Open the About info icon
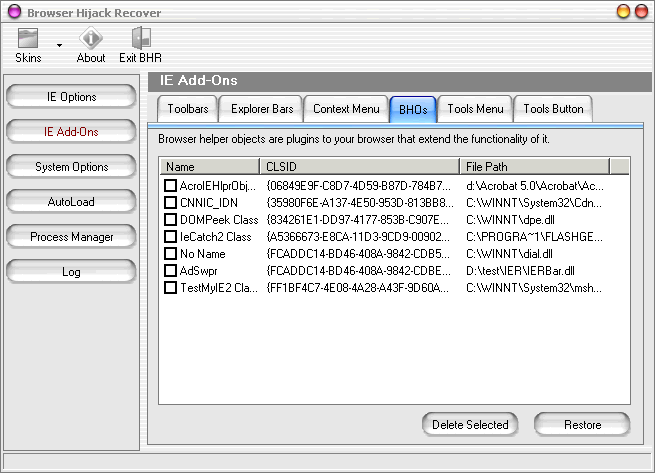Viewport: 655px width, 473px height. tap(91, 38)
